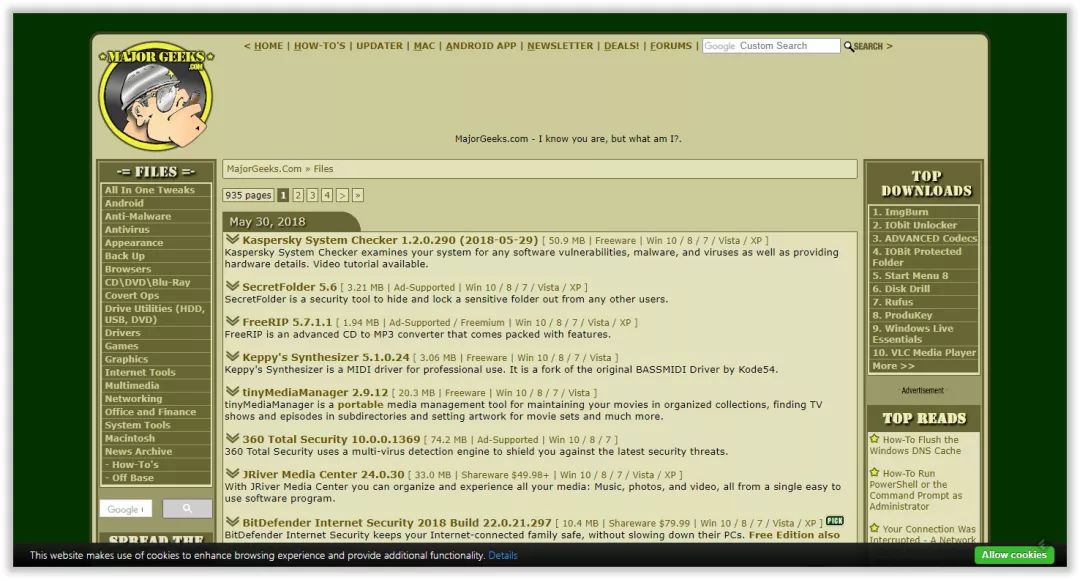Open FreeRIP 5.7.1.1 title link

287,322
